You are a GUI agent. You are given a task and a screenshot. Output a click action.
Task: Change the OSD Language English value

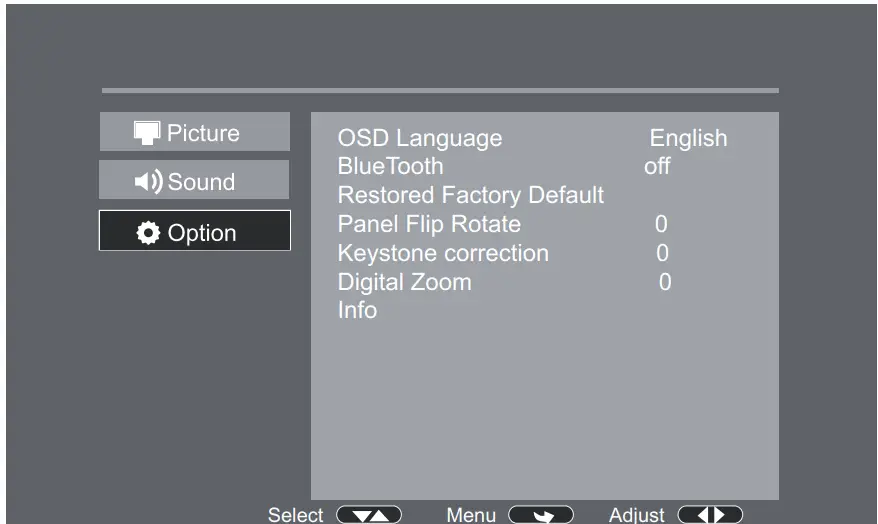[688, 138]
